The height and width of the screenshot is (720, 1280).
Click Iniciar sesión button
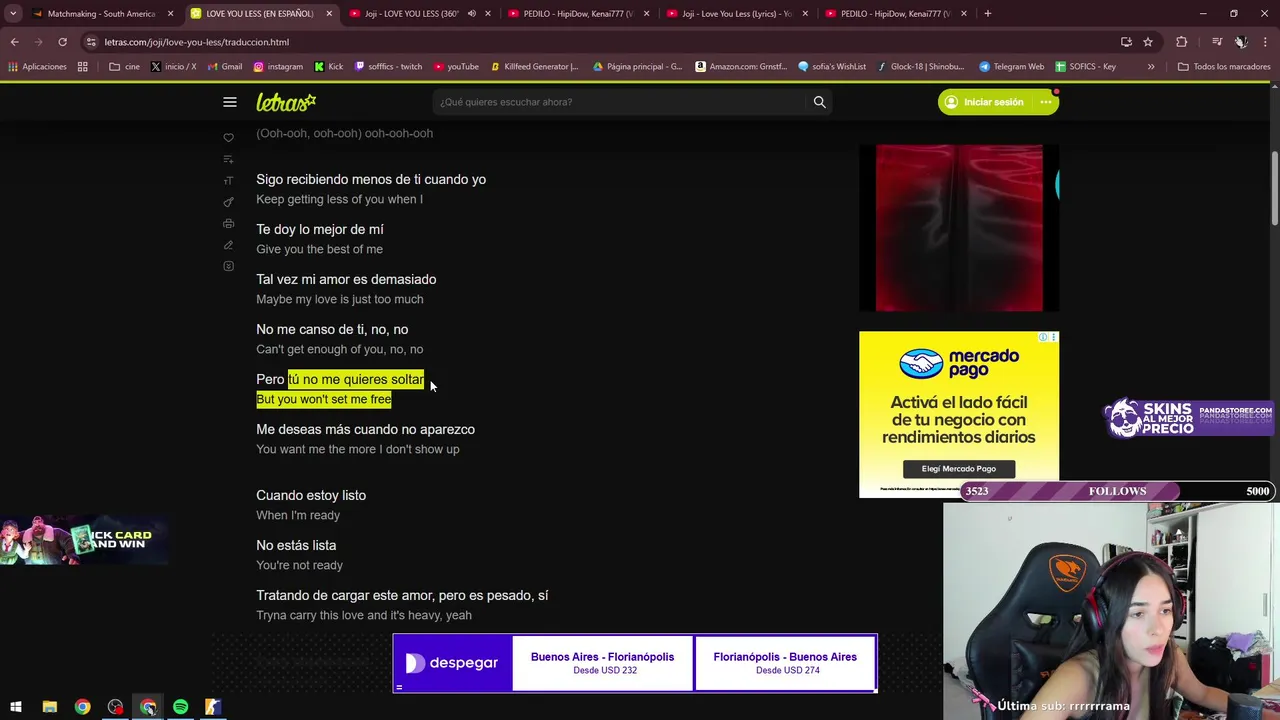[x=984, y=102]
